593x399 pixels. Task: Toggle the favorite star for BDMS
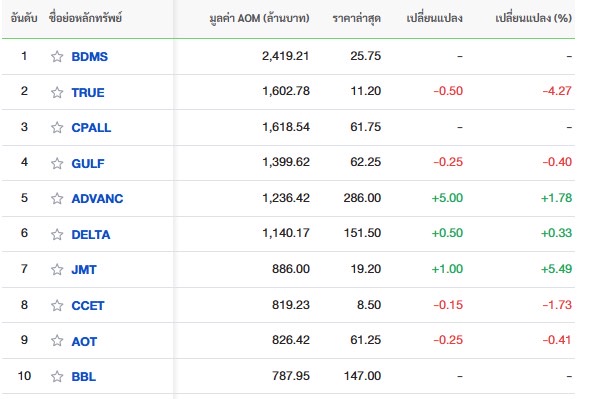click(x=57, y=57)
